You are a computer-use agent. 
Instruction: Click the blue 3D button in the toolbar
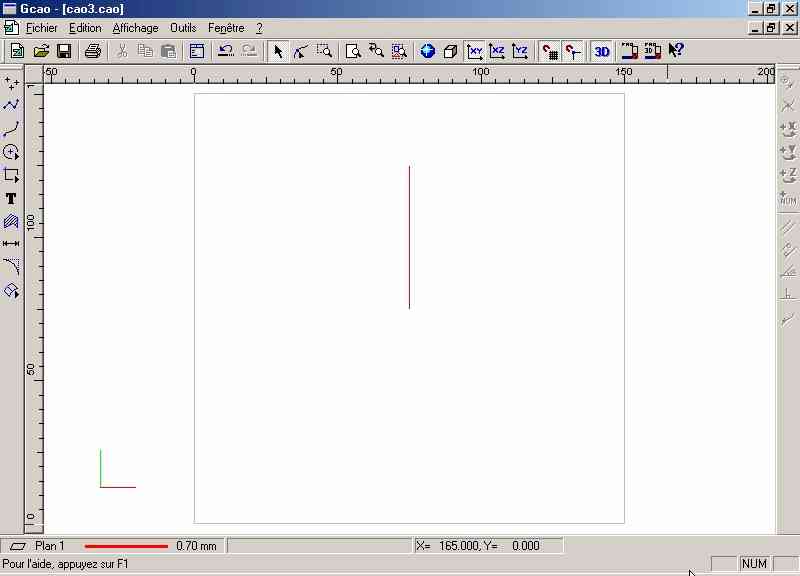pyautogui.click(x=602, y=51)
